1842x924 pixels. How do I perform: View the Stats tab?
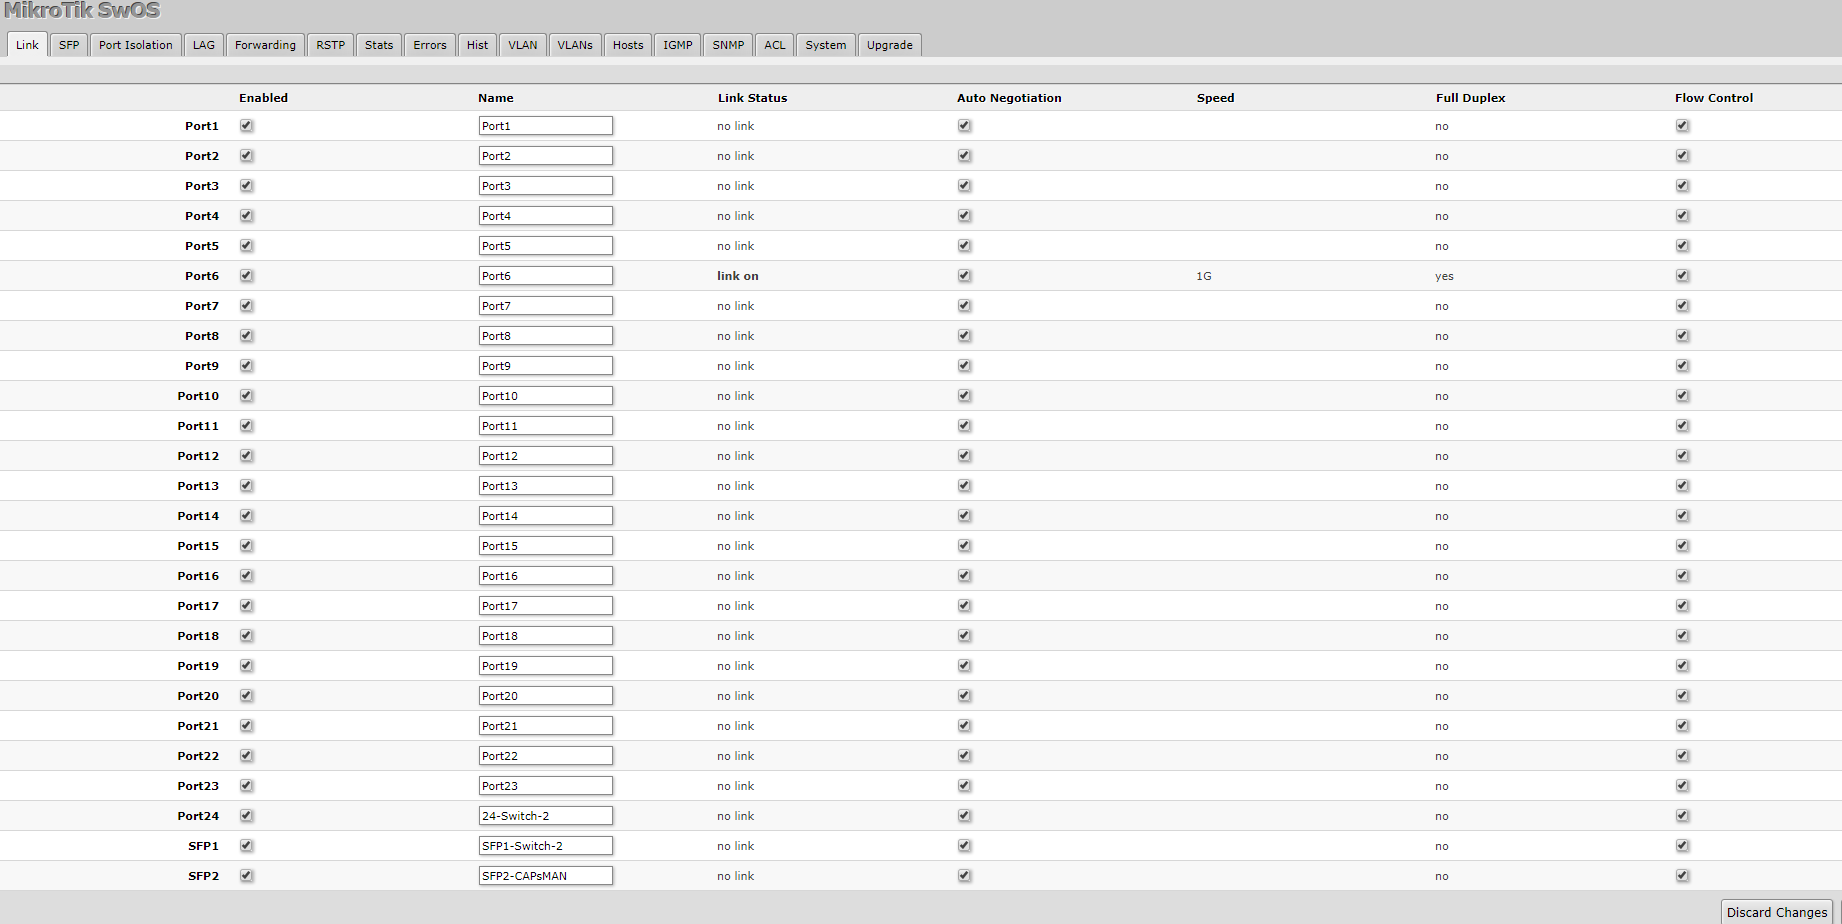(x=379, y=45)
